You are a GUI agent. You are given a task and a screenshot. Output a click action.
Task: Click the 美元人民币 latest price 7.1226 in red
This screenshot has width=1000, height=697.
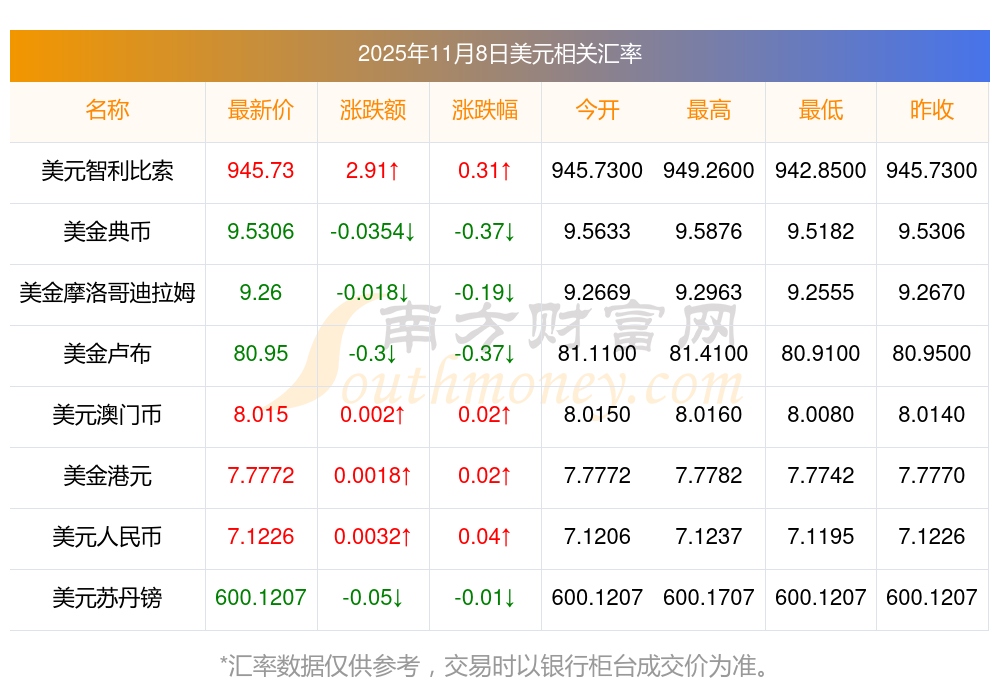(261, 537)
